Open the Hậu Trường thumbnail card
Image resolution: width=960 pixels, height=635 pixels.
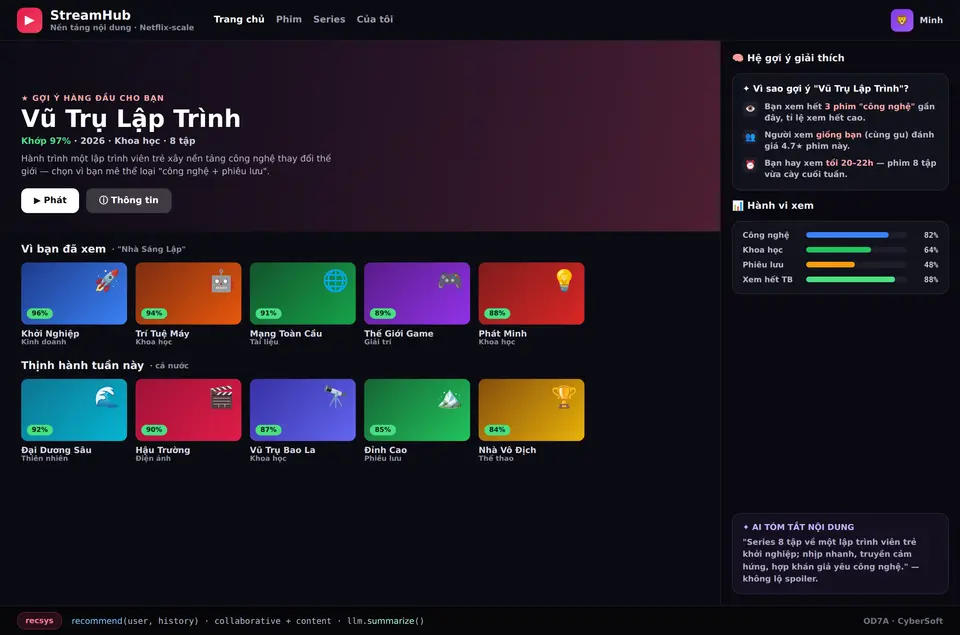click(188, 410)
